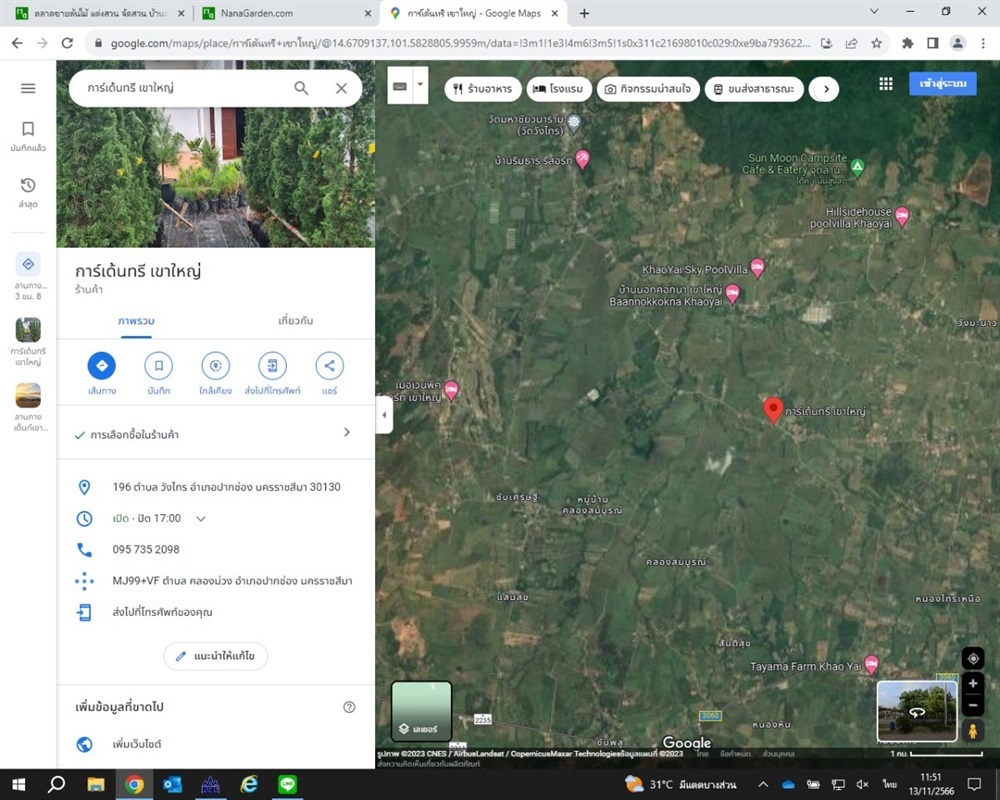This screenshot has height=800, width=1000.
Task: Click KhaoYai Sky PoolVilla marker
Action: point(757,268)
